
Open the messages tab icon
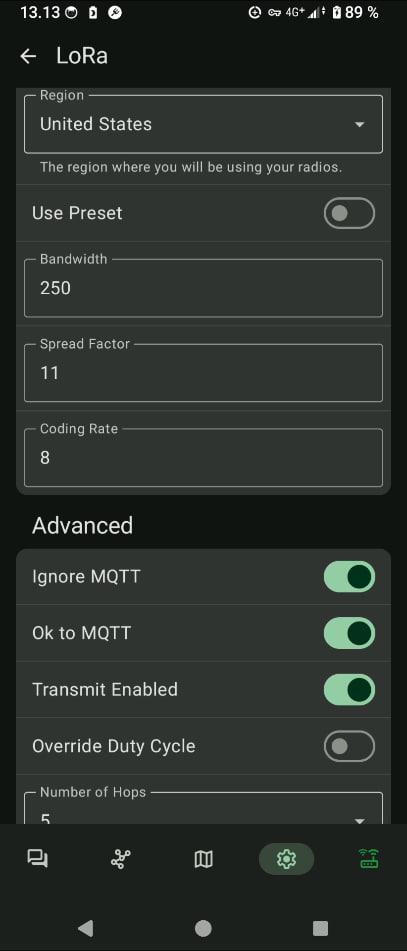coord(38,859)
